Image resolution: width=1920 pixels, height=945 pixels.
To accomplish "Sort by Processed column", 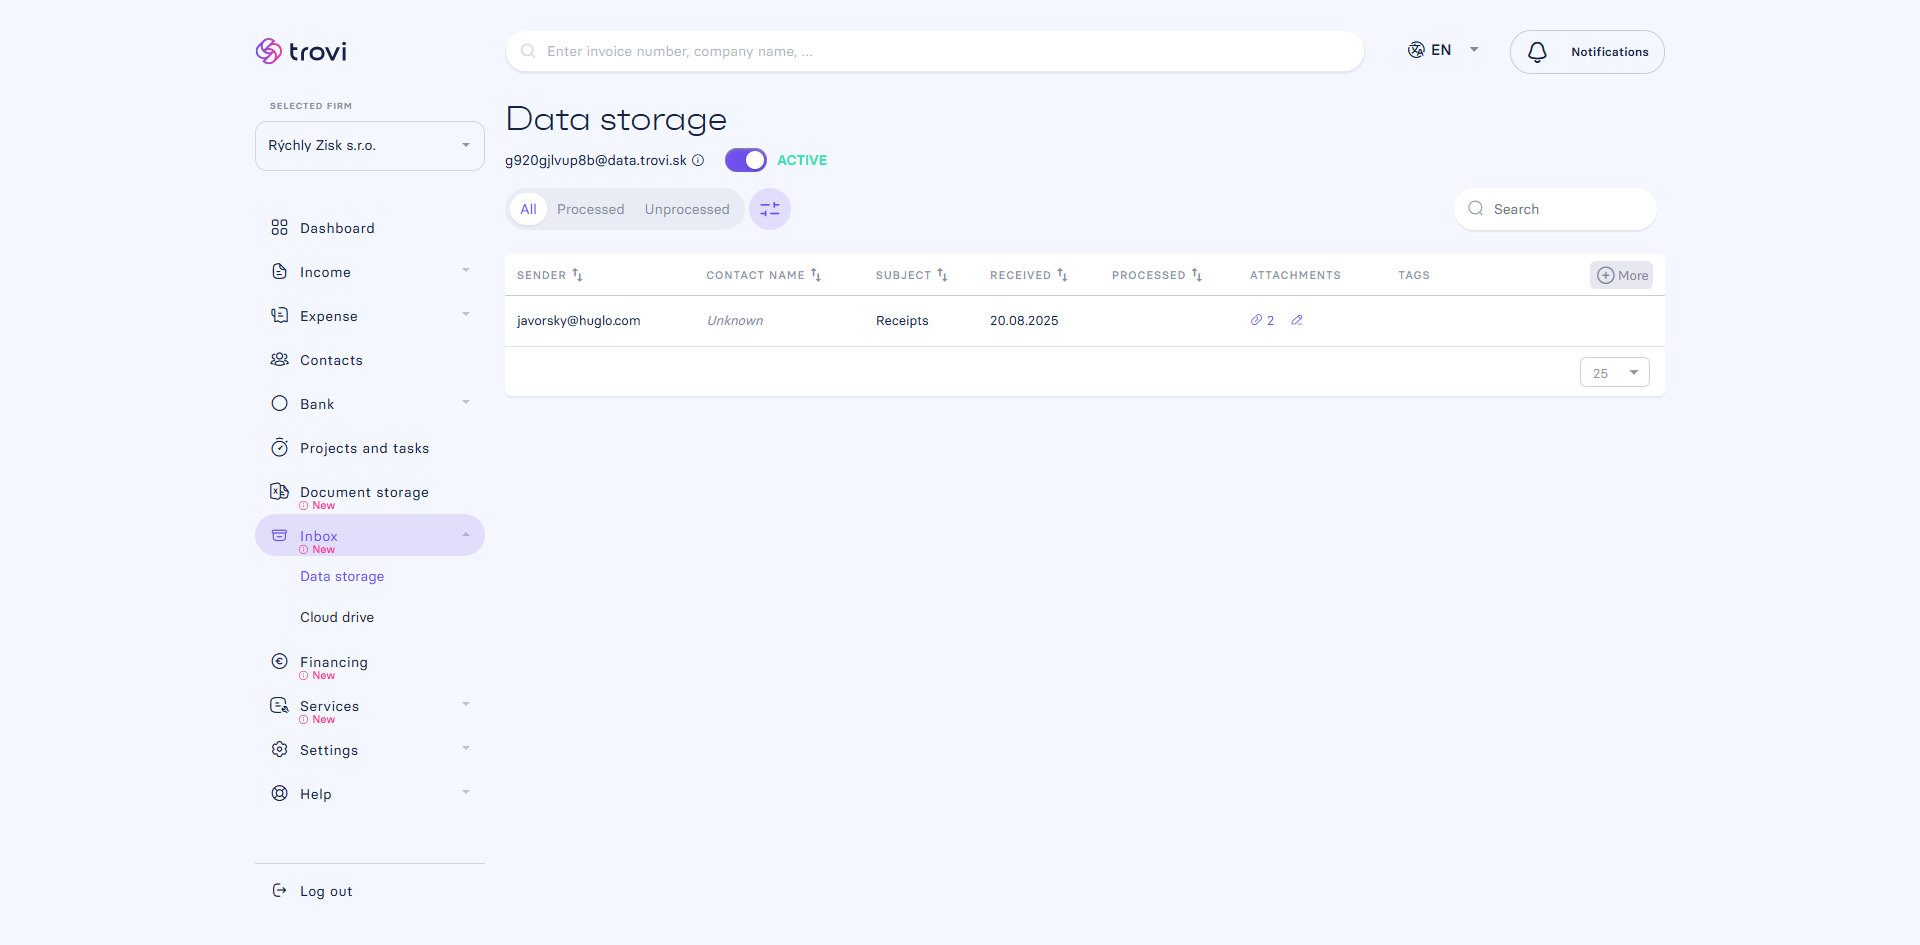I will [x=1197, y=275].
